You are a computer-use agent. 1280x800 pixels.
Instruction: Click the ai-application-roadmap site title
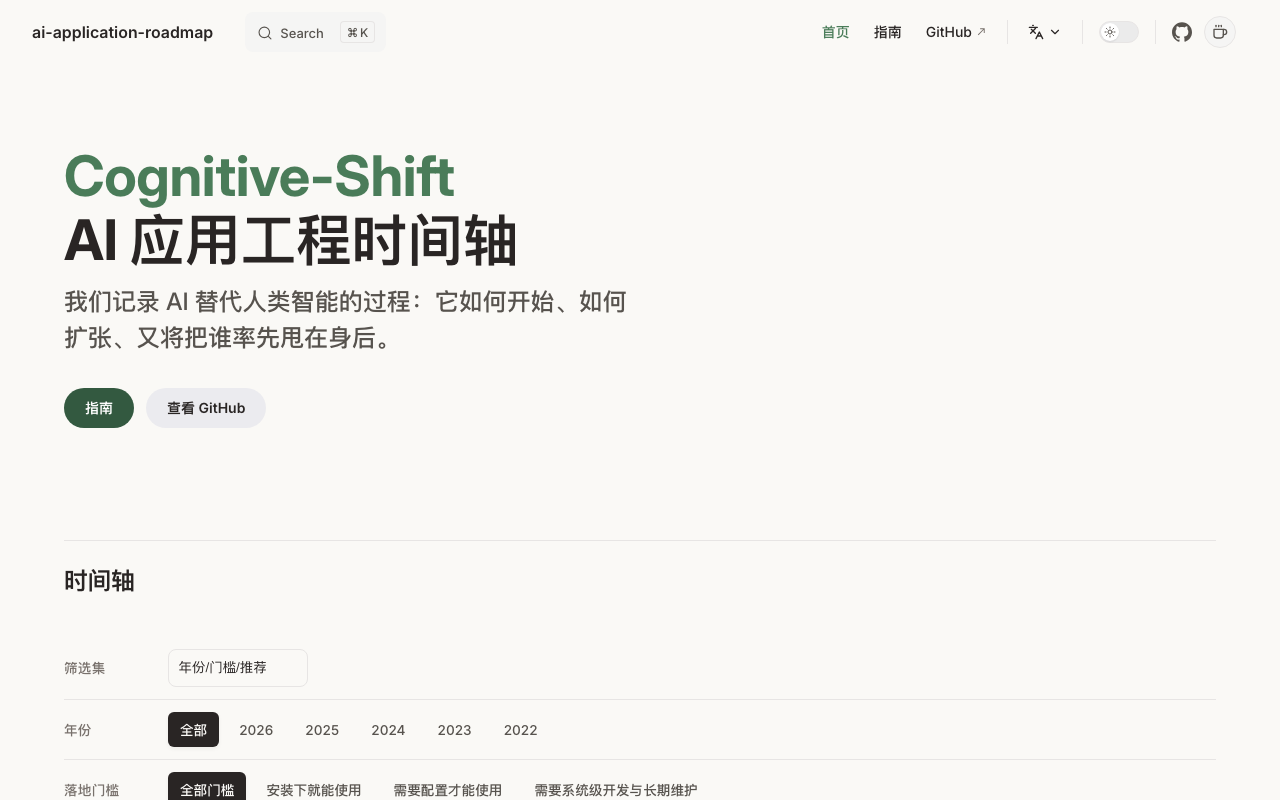point(122,32)
